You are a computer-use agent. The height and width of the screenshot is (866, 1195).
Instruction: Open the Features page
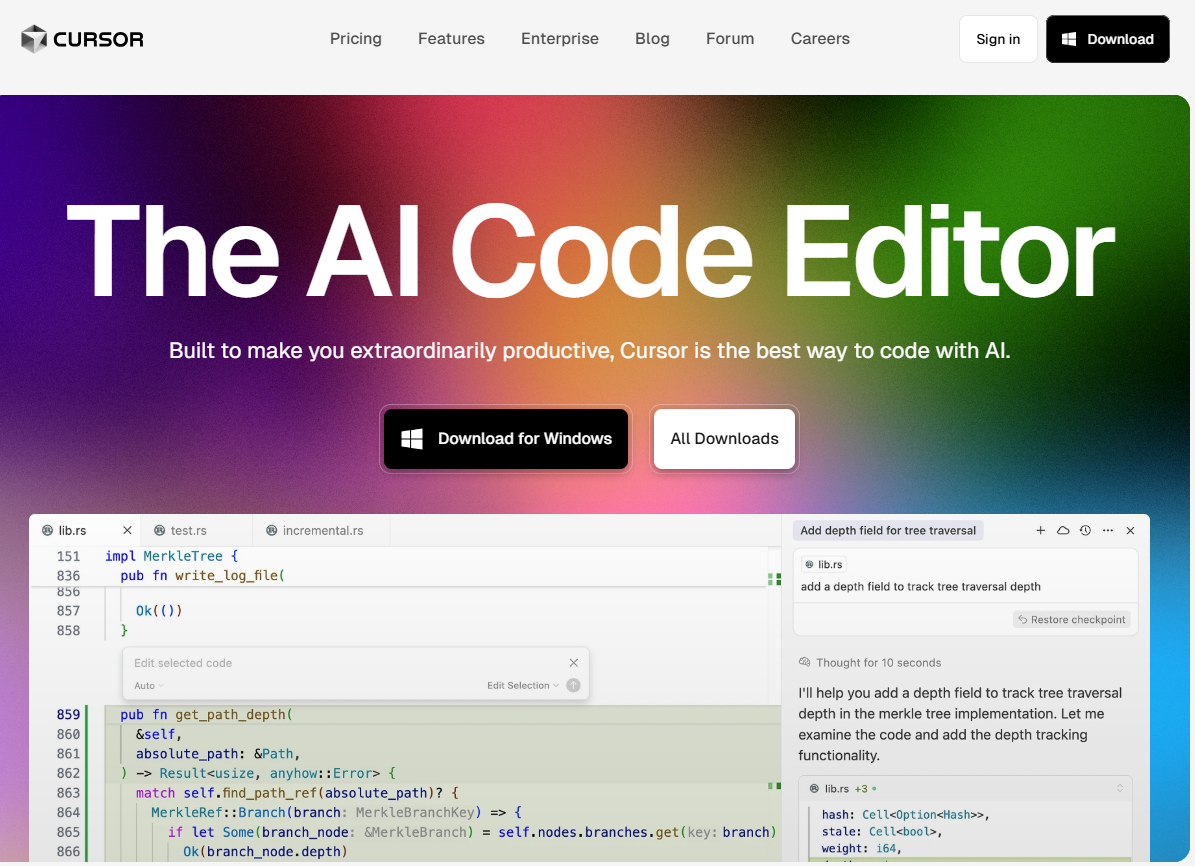[451, 39]
